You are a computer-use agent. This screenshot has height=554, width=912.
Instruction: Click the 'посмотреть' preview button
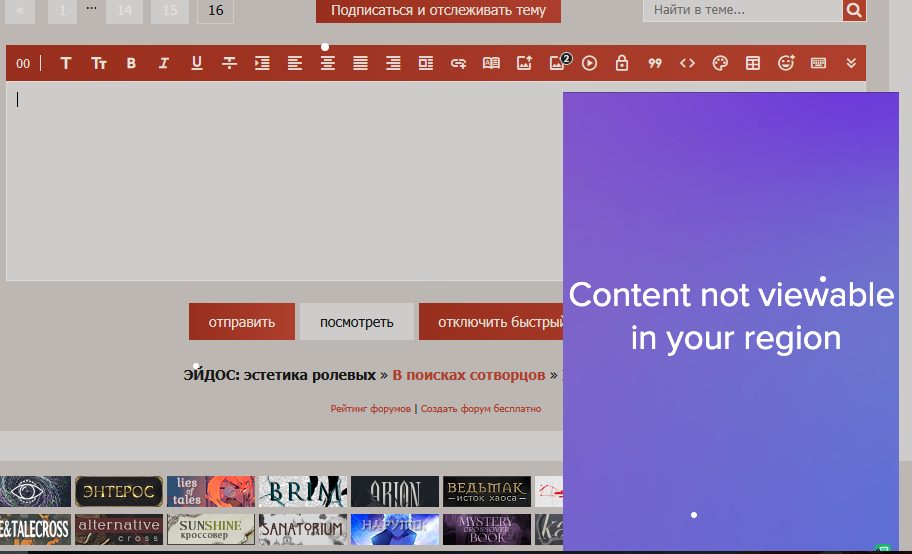pos(357,322)
